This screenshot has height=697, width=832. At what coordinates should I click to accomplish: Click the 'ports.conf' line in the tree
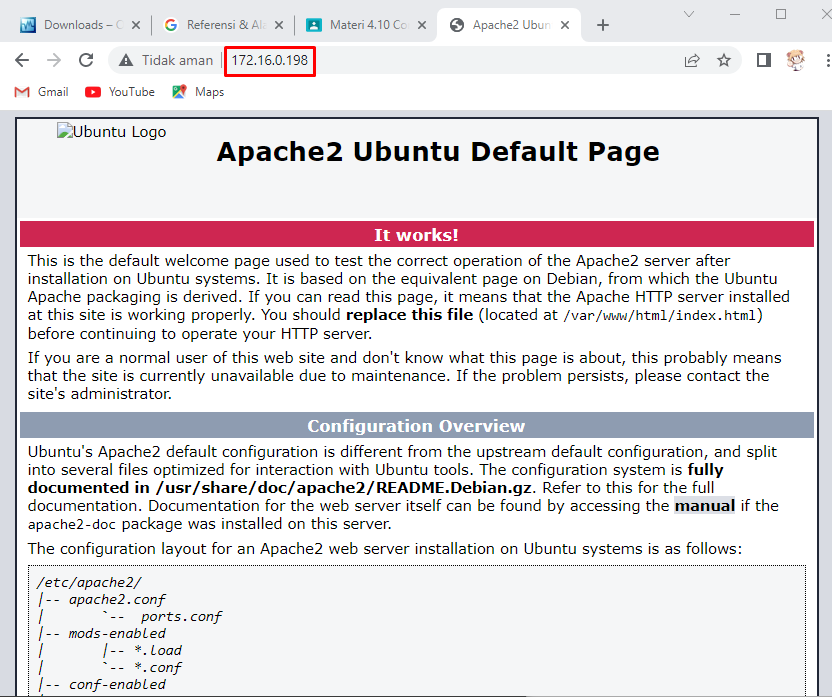181,616
